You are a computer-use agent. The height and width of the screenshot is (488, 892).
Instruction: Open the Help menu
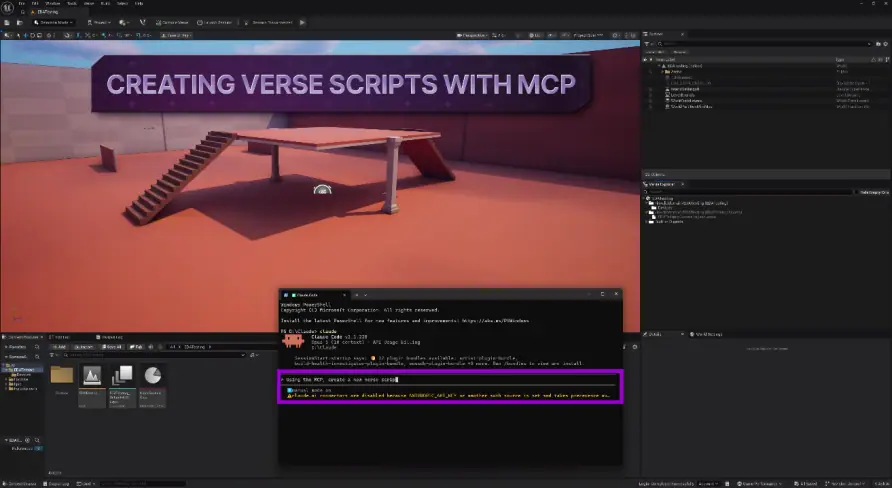[x=139, y=3]
